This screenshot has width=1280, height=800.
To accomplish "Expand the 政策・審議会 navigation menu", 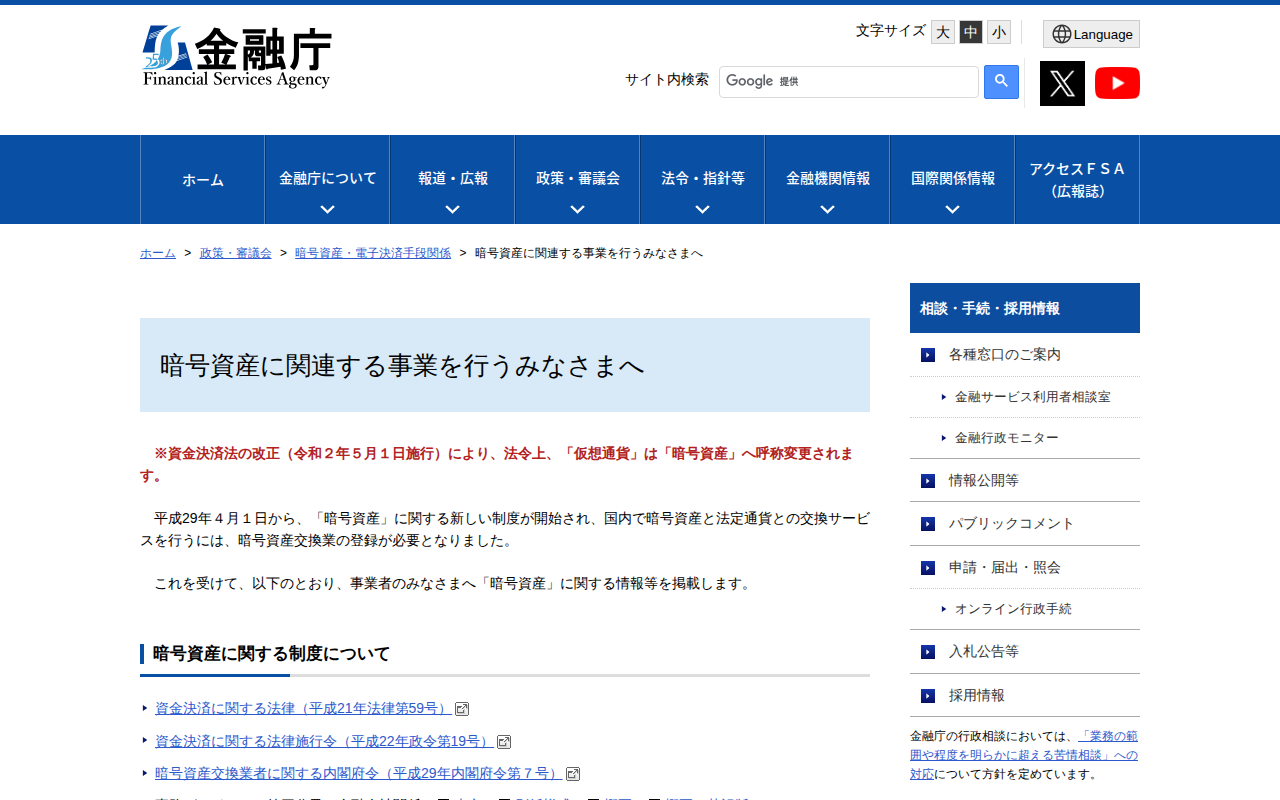I will 577,179.
